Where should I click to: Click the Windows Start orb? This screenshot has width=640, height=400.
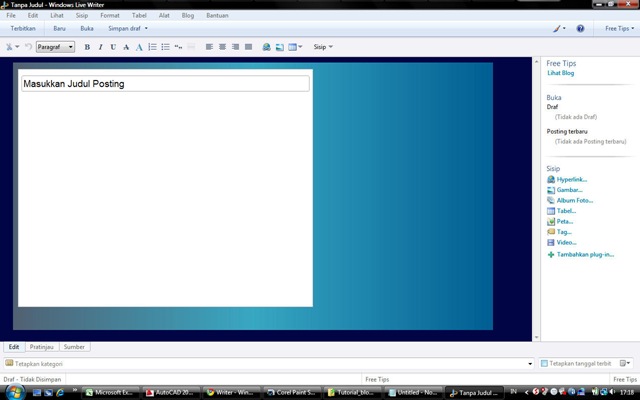click(15, 392)
